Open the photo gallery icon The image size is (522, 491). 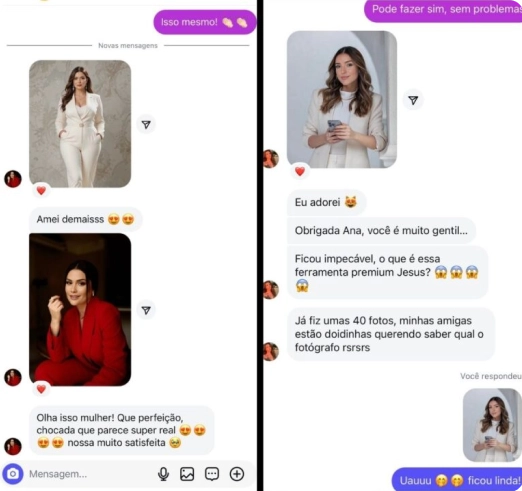187,474
